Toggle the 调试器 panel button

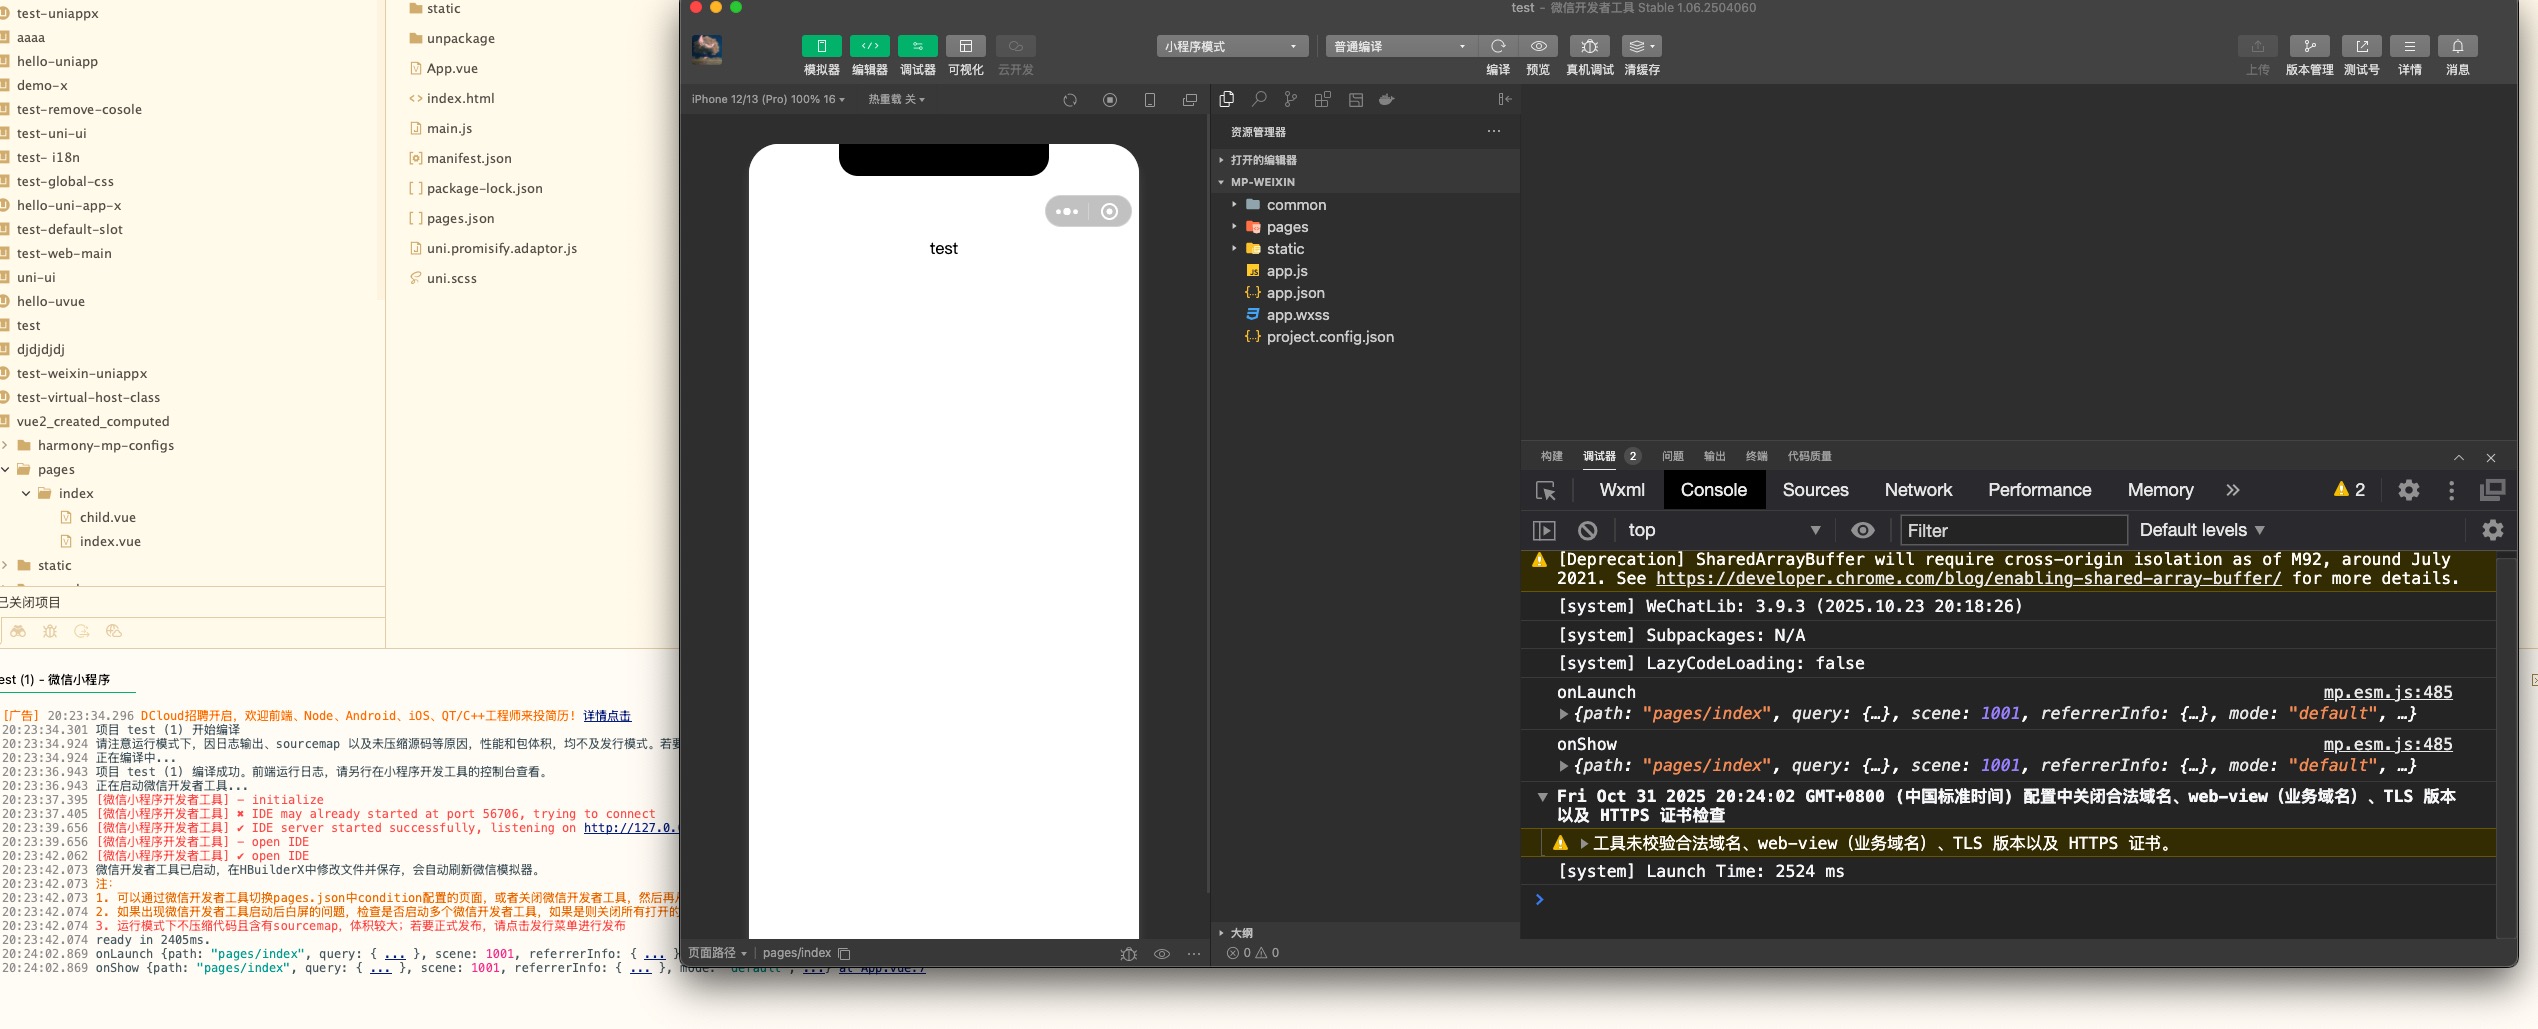tap(917, 46)
